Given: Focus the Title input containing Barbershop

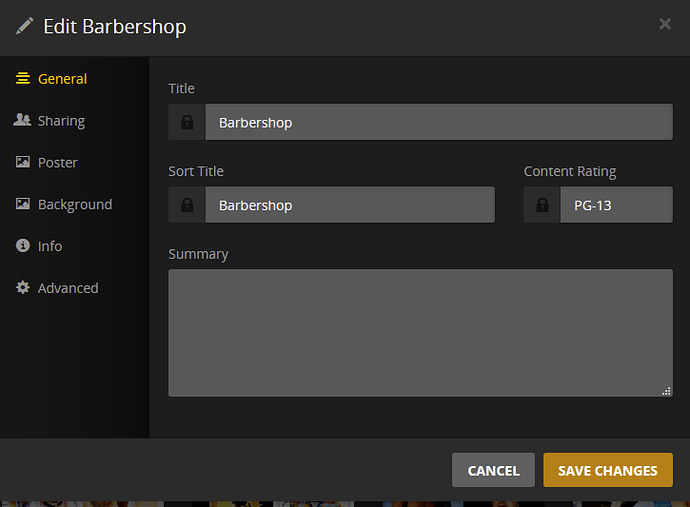Looking at the screenshot, I should (439, 122).
